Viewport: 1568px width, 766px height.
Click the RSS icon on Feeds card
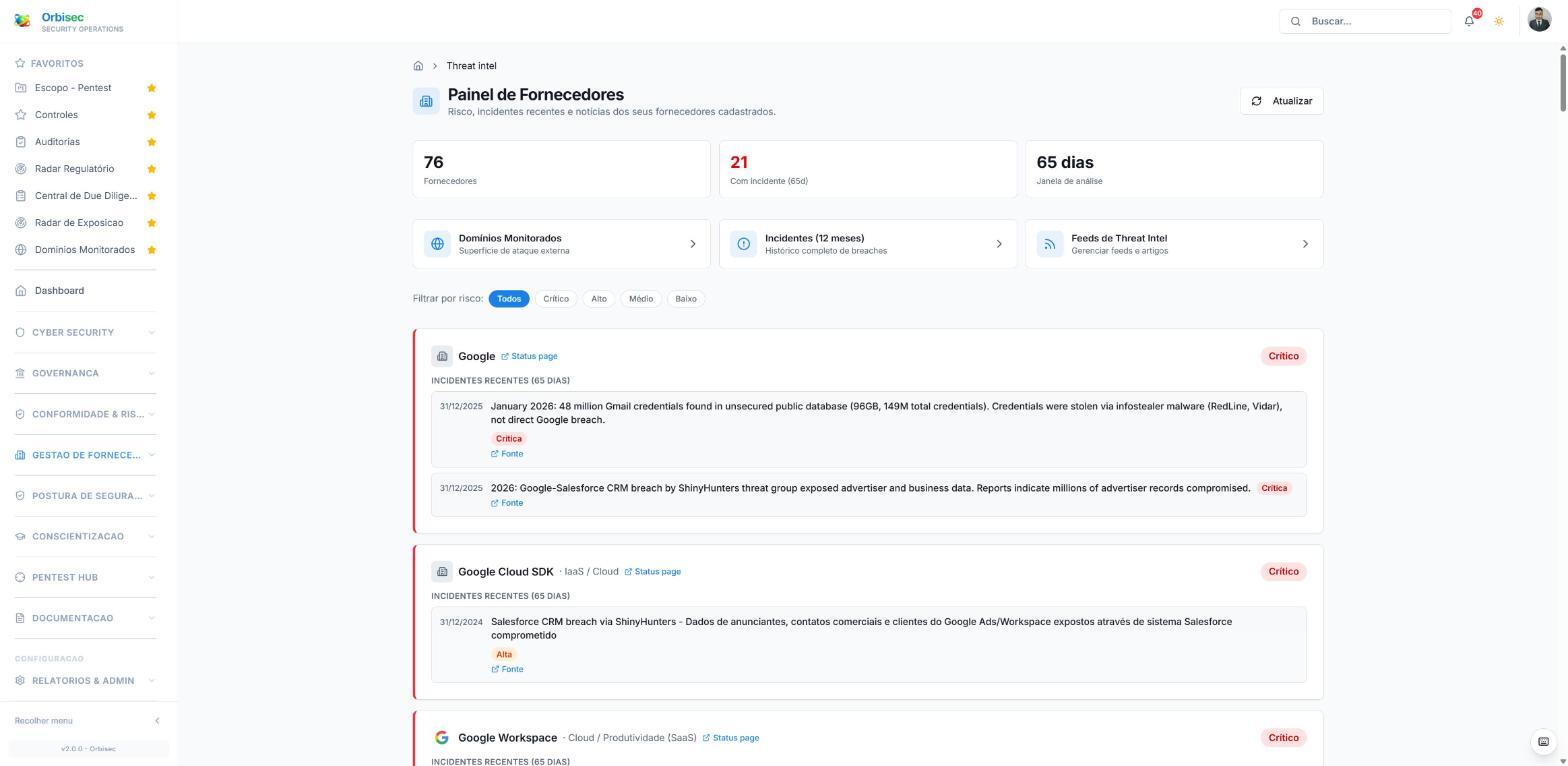1050,244
